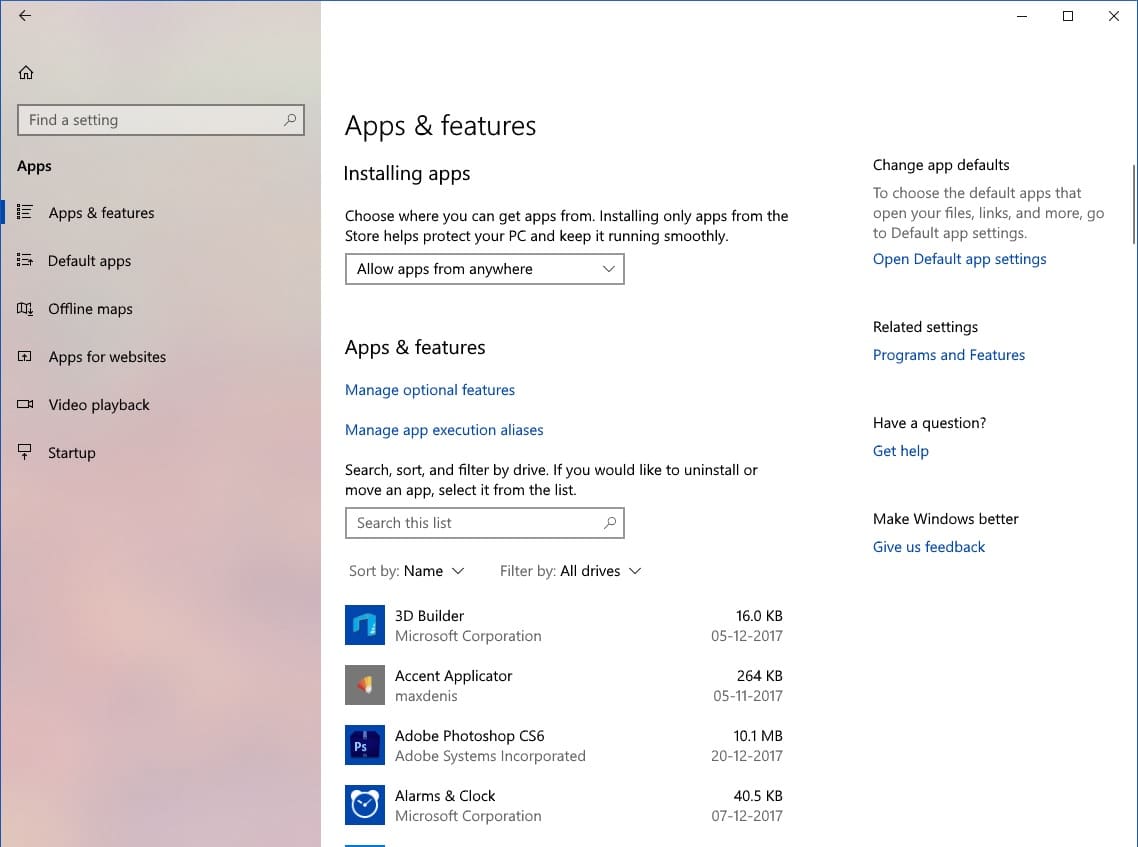
Task: Open the Offline maps section
Action: pos(90,309)
